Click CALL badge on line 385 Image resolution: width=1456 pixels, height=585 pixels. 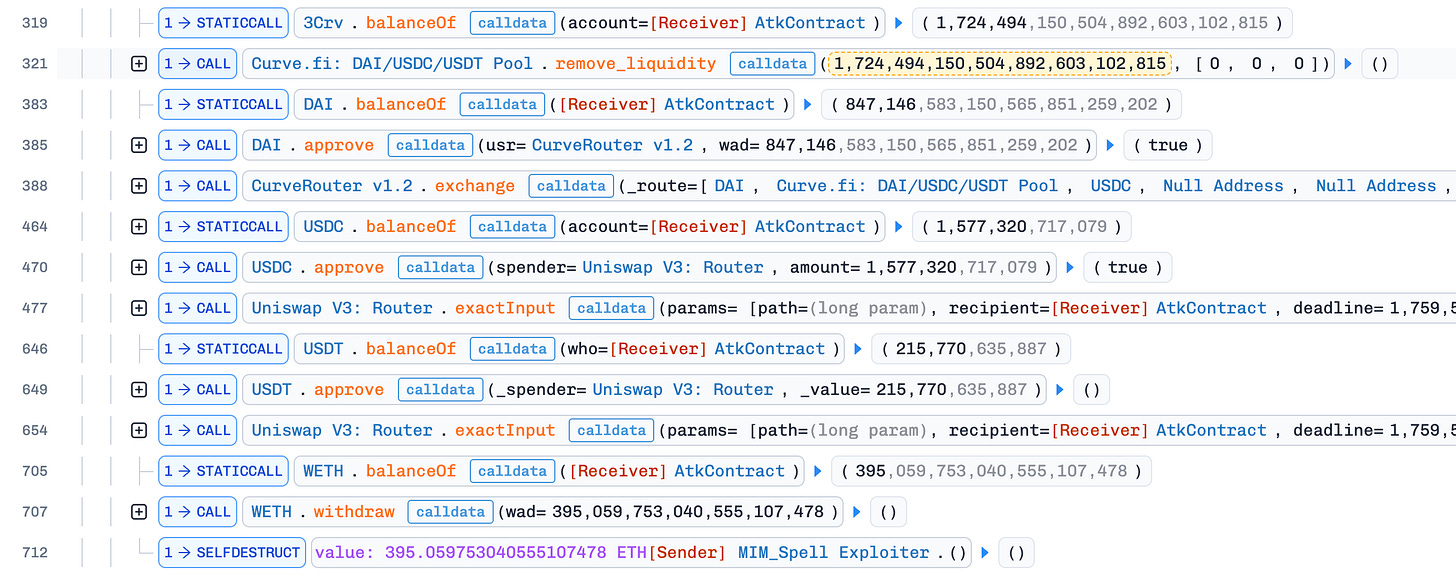197,145
